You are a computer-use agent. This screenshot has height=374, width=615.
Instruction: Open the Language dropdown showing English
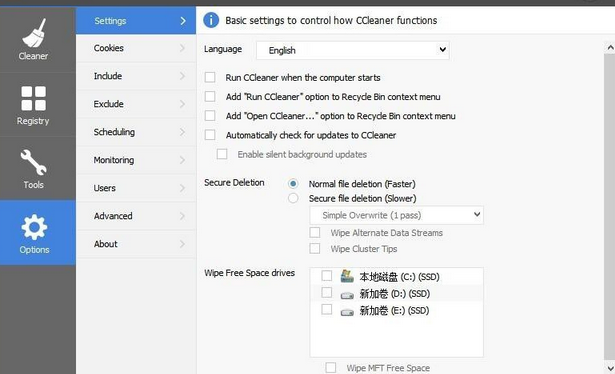[353, 50]
